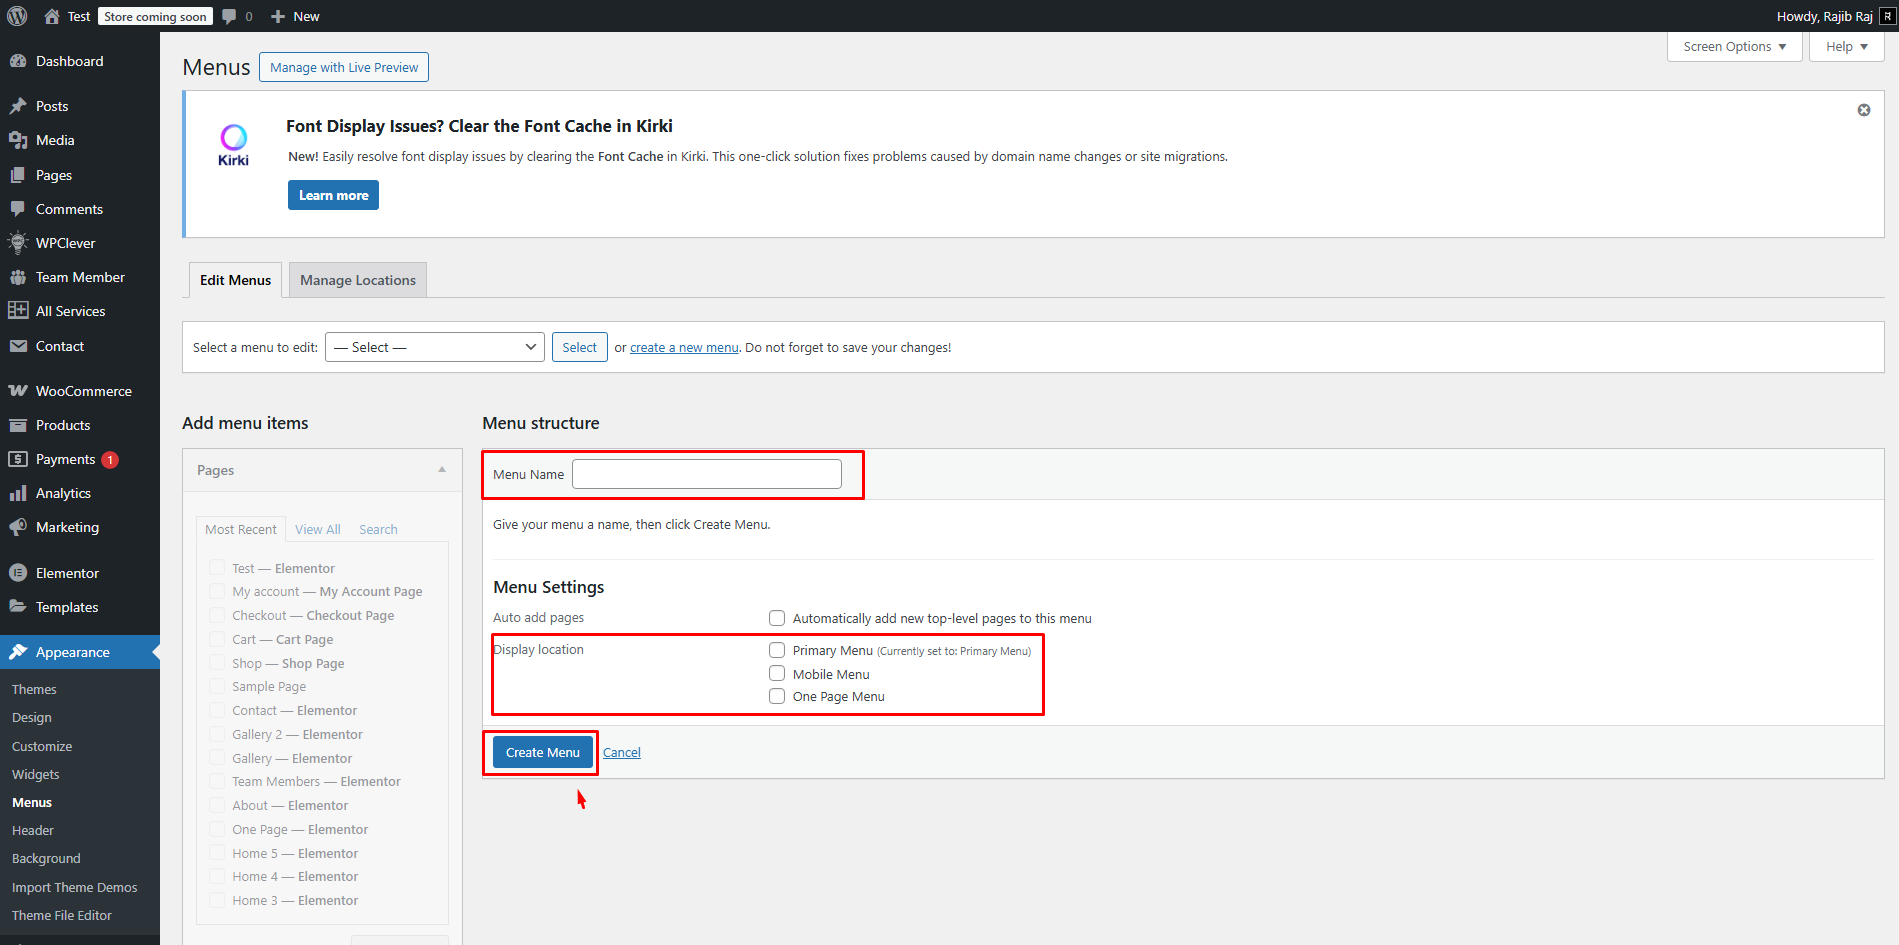Click the plus icon for New
This screenshot has width=1899, height=945.
pos(278,16)
